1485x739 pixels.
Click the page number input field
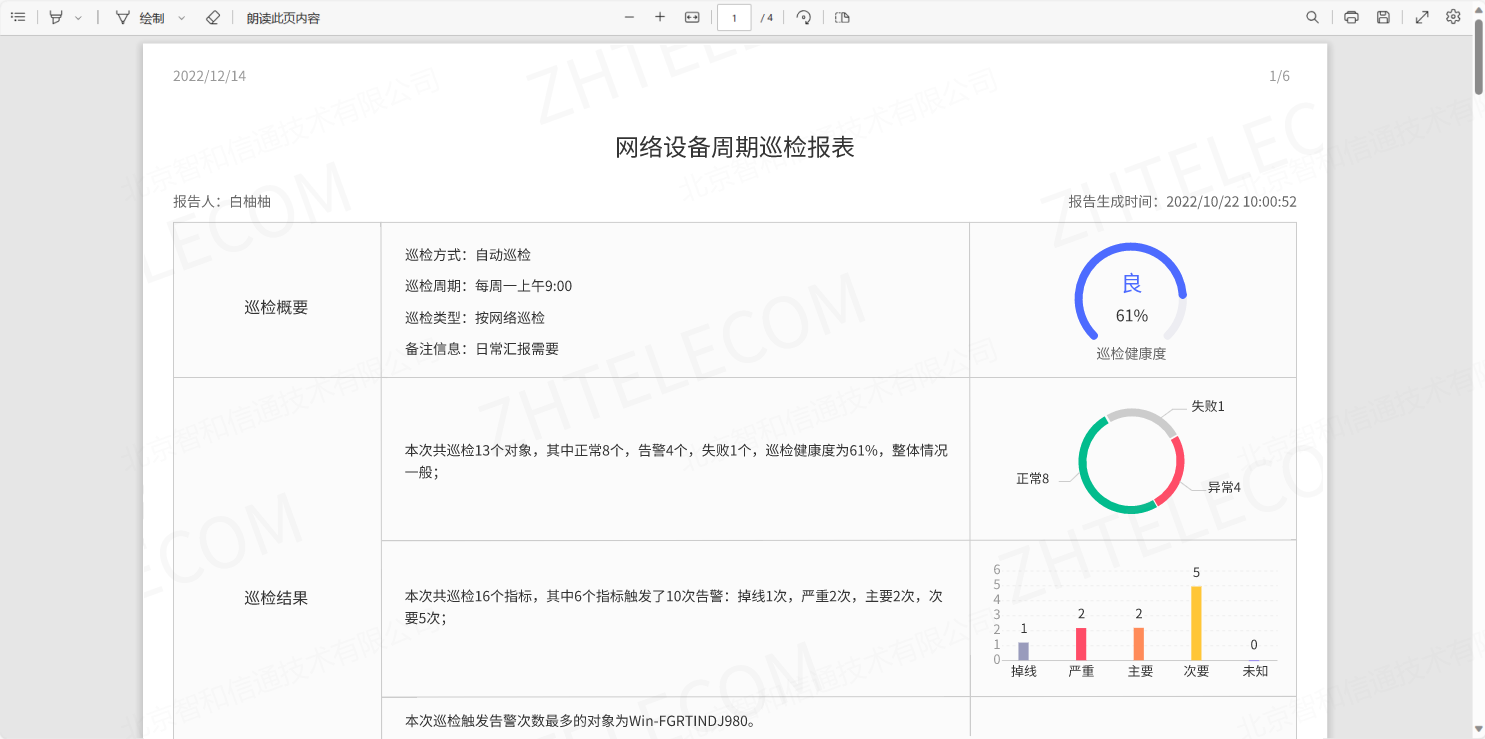click(734, 17)
